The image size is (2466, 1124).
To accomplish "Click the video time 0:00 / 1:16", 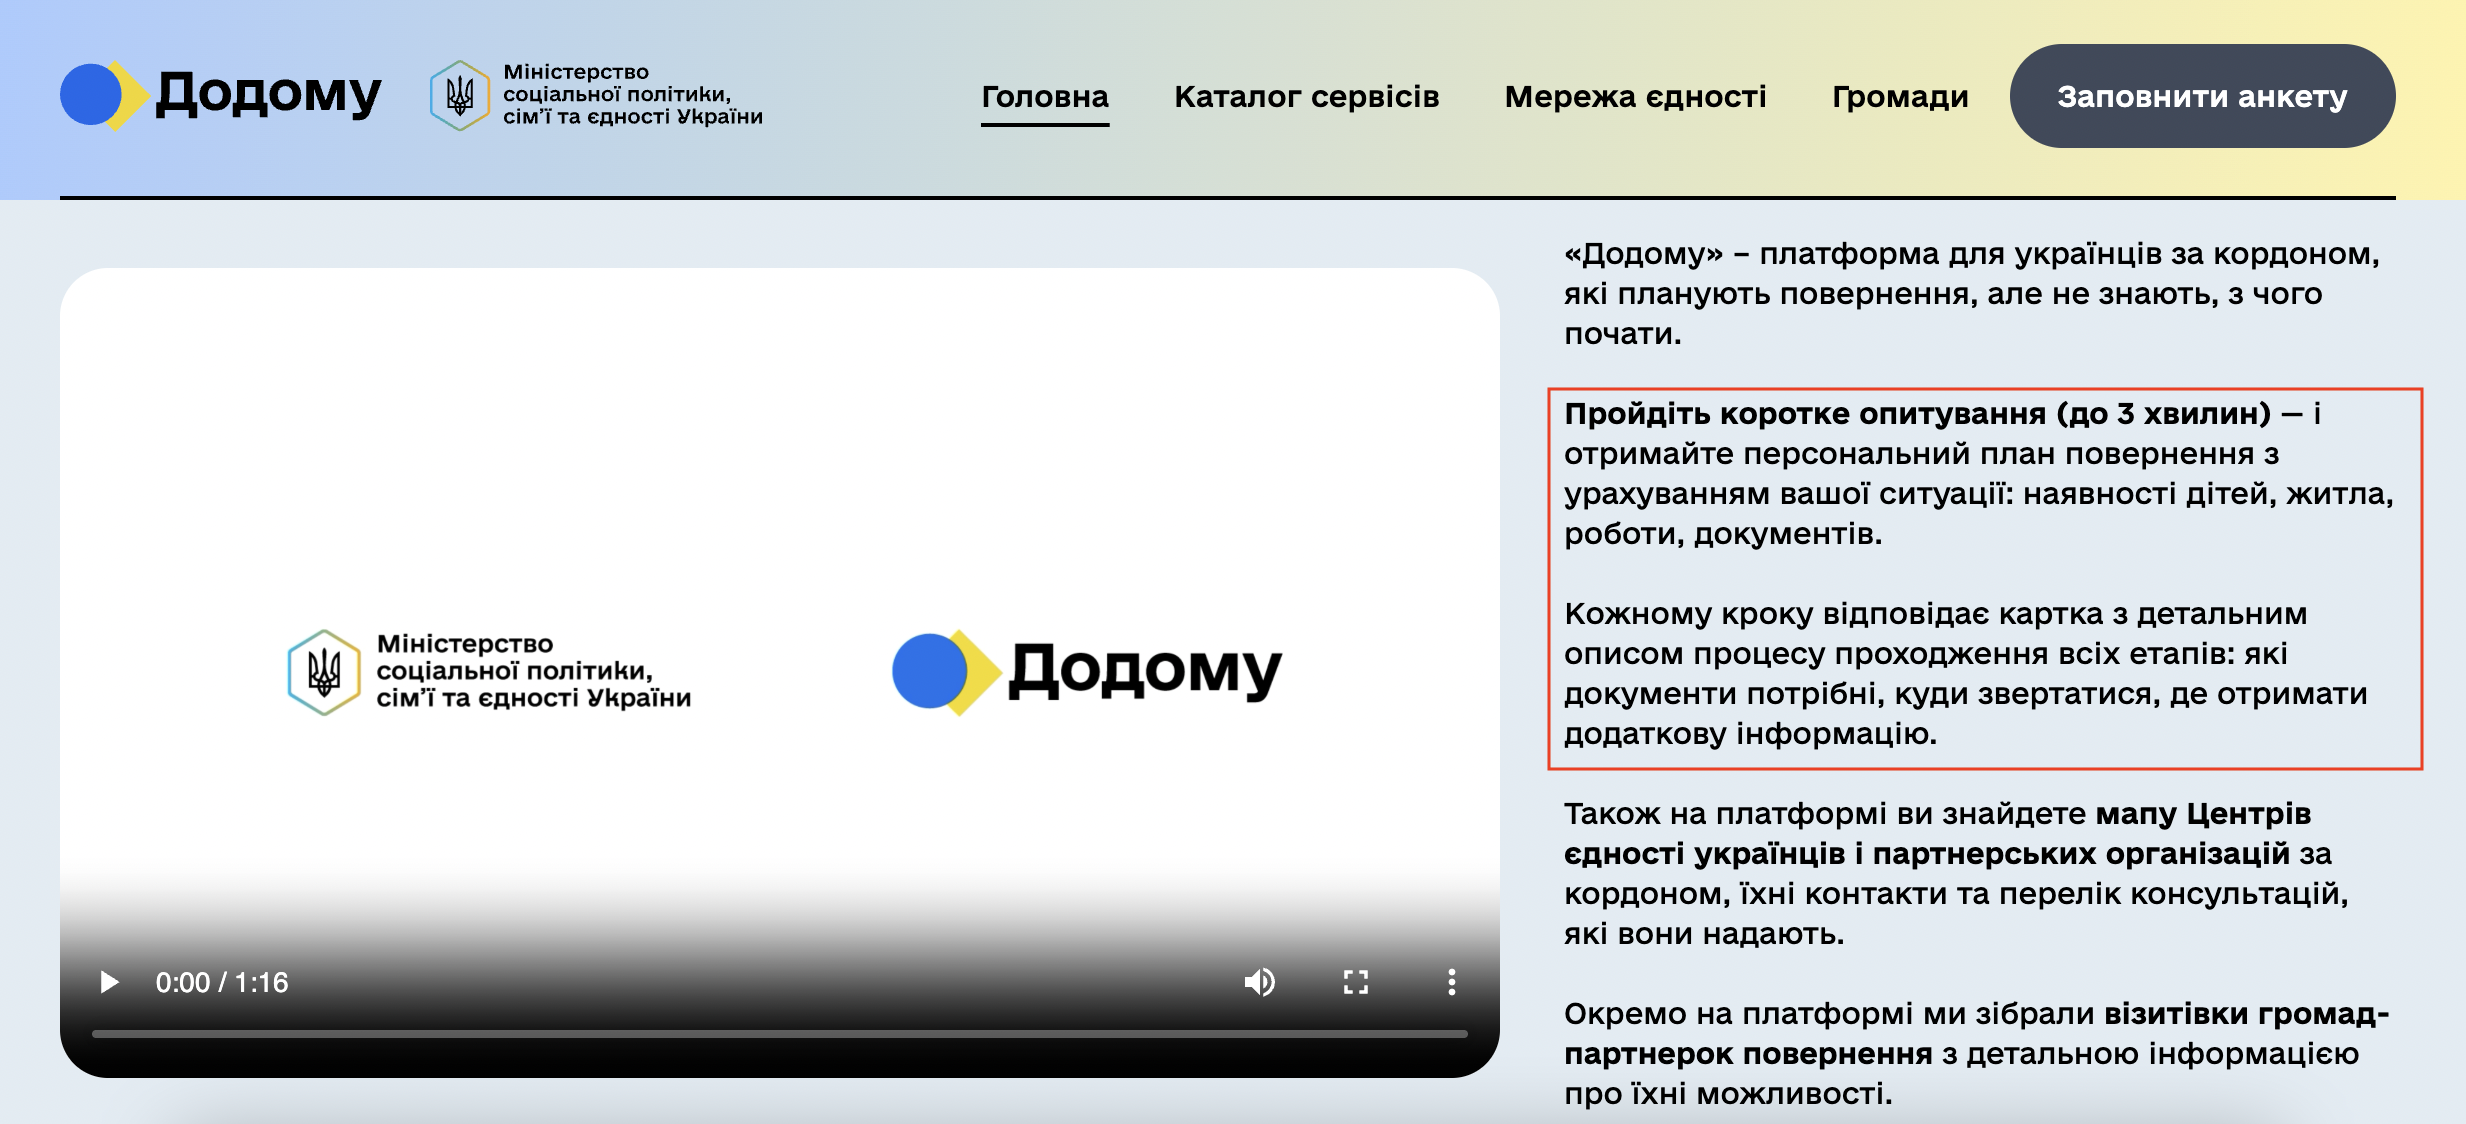I will click(222, 982).
